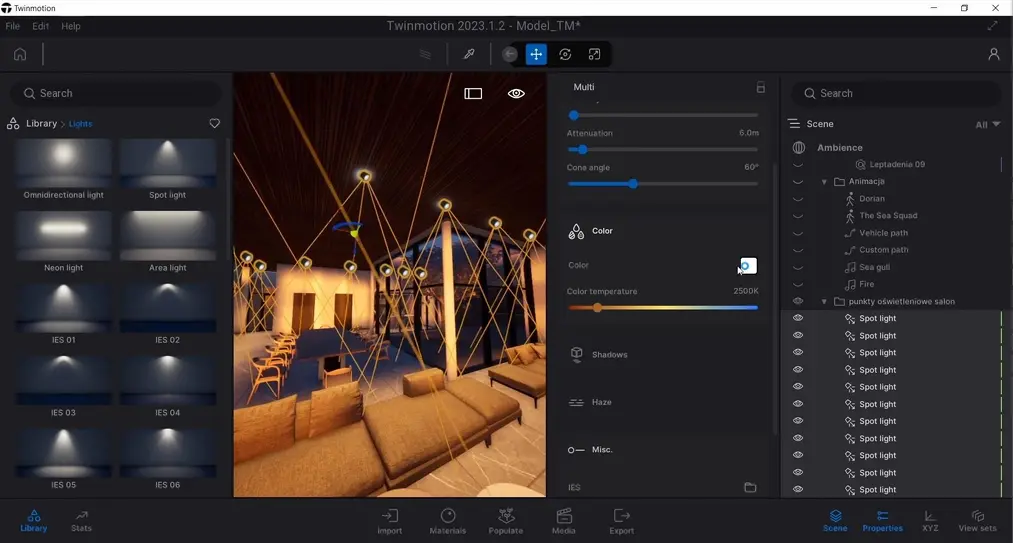This screenshot has width=1013, height=543.
Task: Open the Export panel
Action: 621,522
